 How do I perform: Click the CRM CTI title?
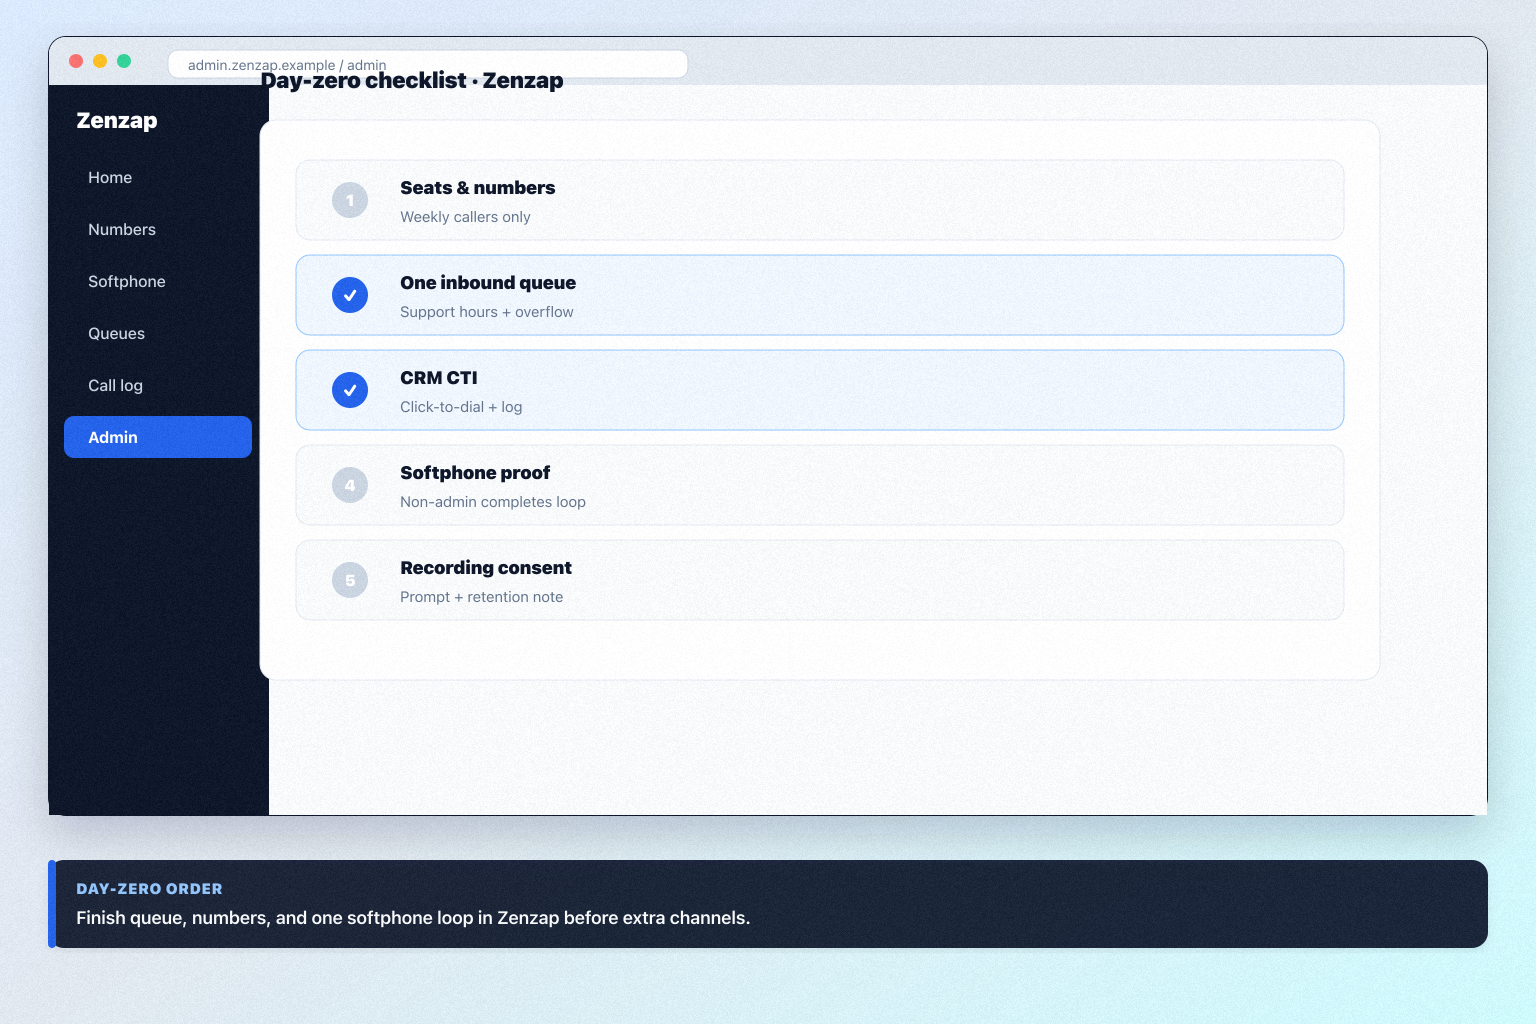(439, 377)
